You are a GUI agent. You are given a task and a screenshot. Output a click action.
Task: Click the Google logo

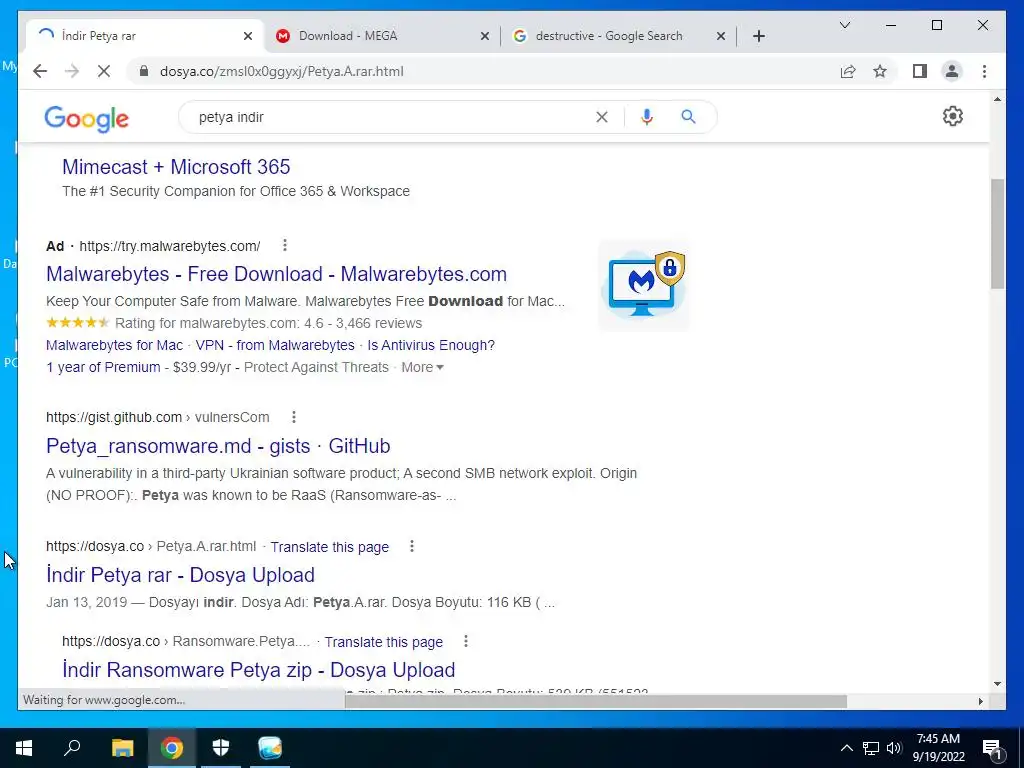point(86,119)
